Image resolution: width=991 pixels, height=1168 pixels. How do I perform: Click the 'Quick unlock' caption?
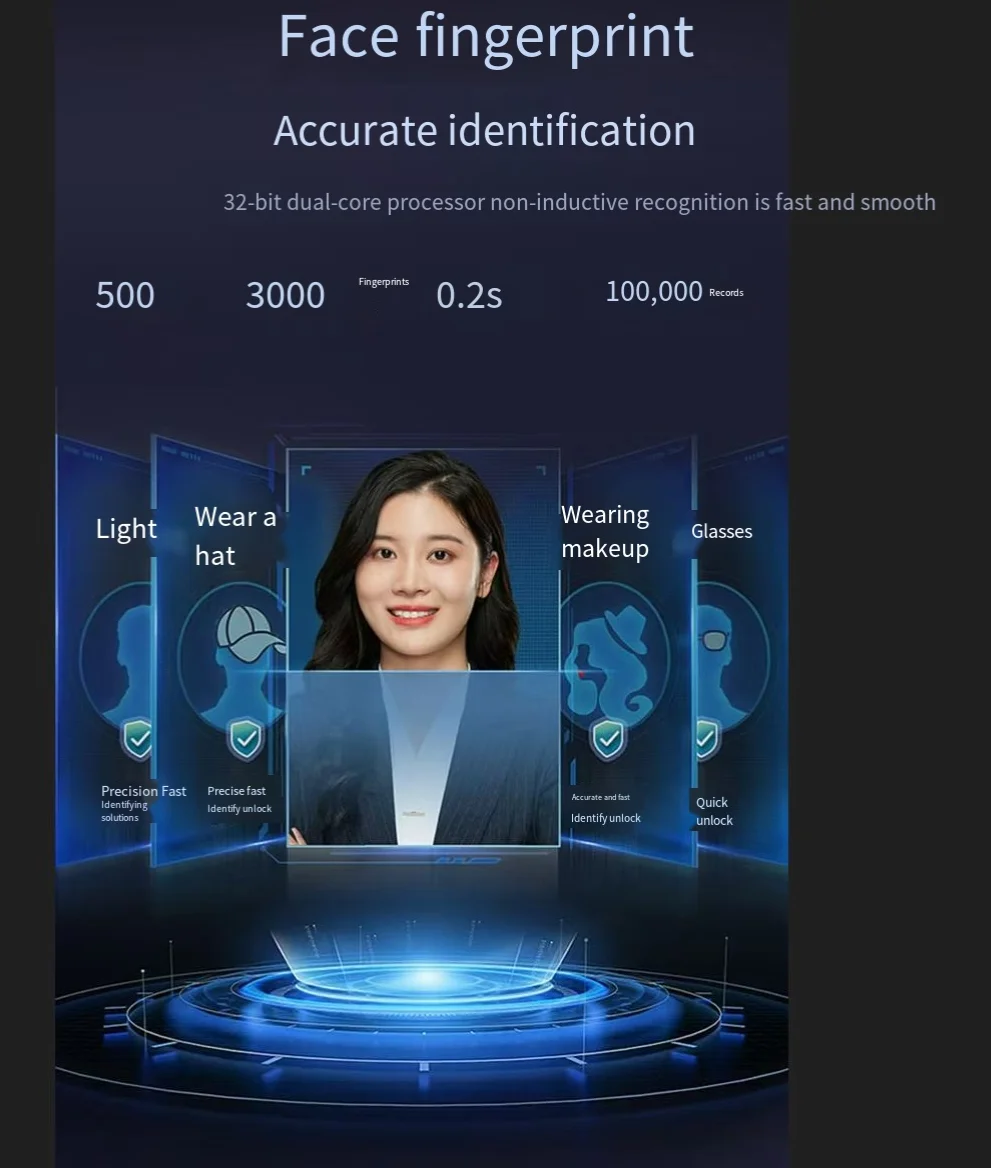(x=714, y=811)
